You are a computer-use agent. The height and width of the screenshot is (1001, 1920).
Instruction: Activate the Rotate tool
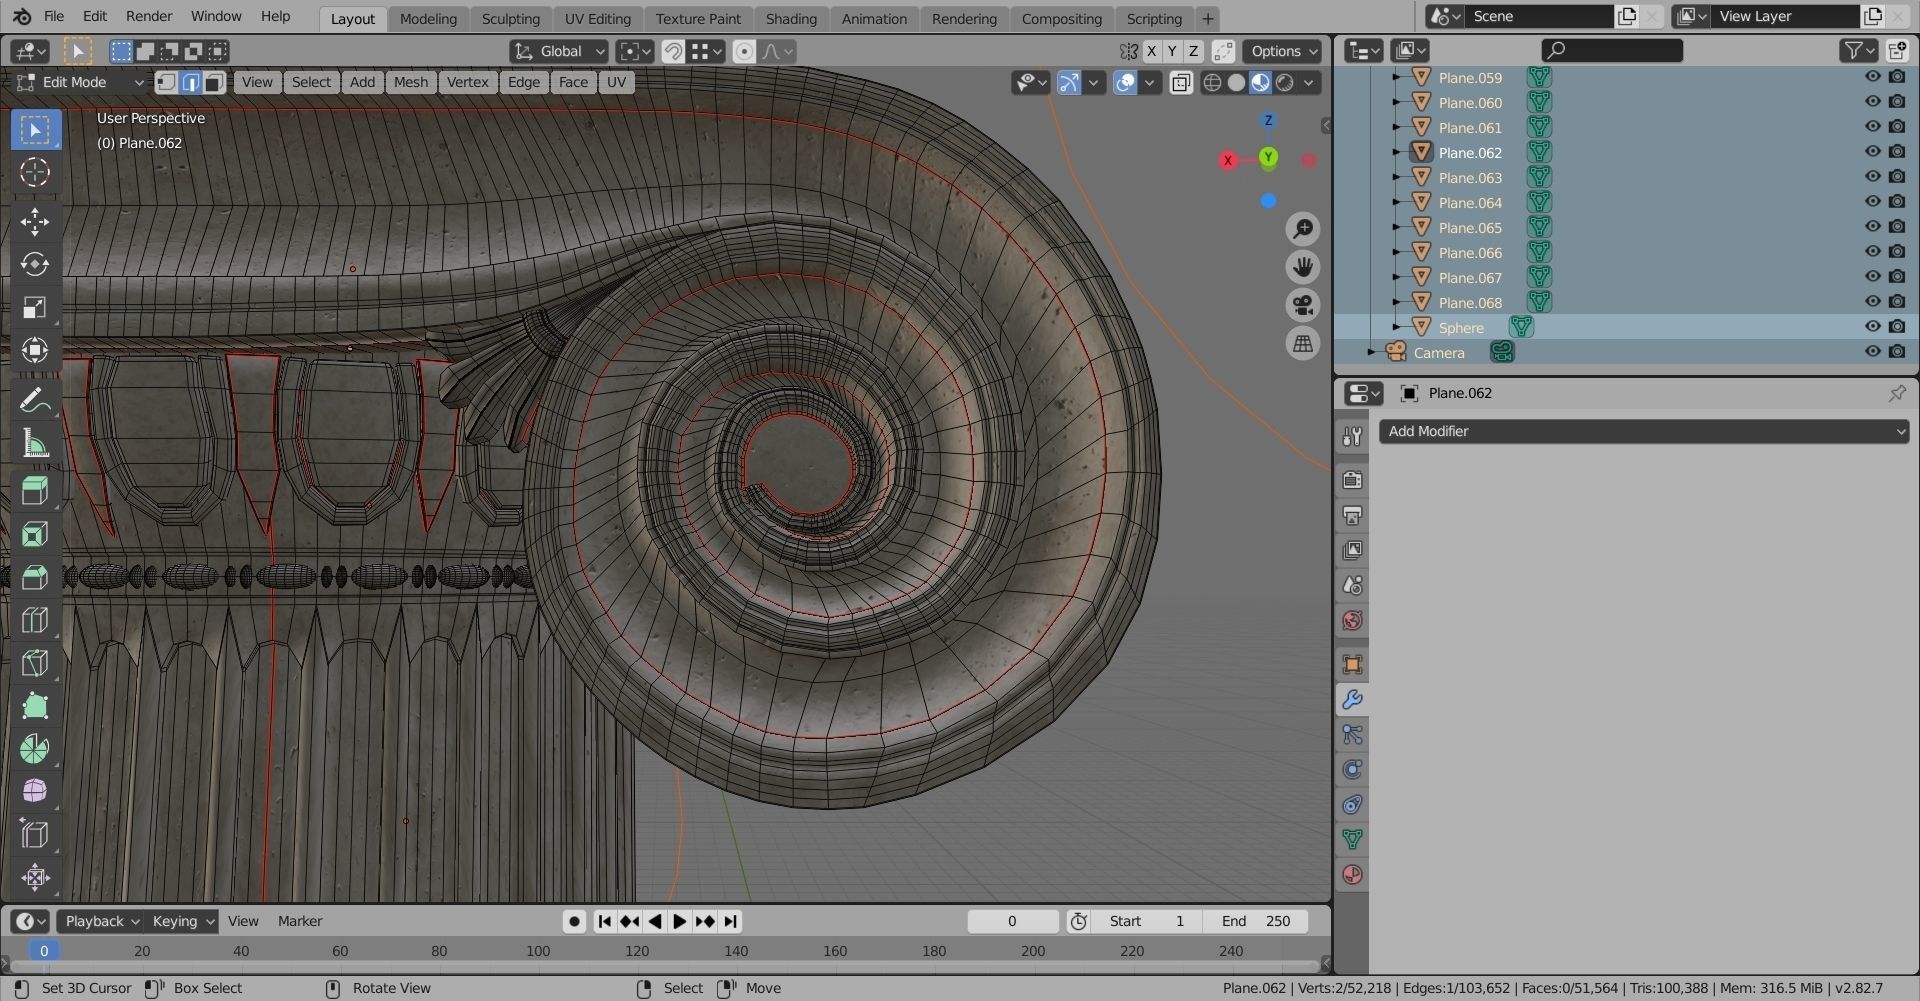(x=35, y=264)
